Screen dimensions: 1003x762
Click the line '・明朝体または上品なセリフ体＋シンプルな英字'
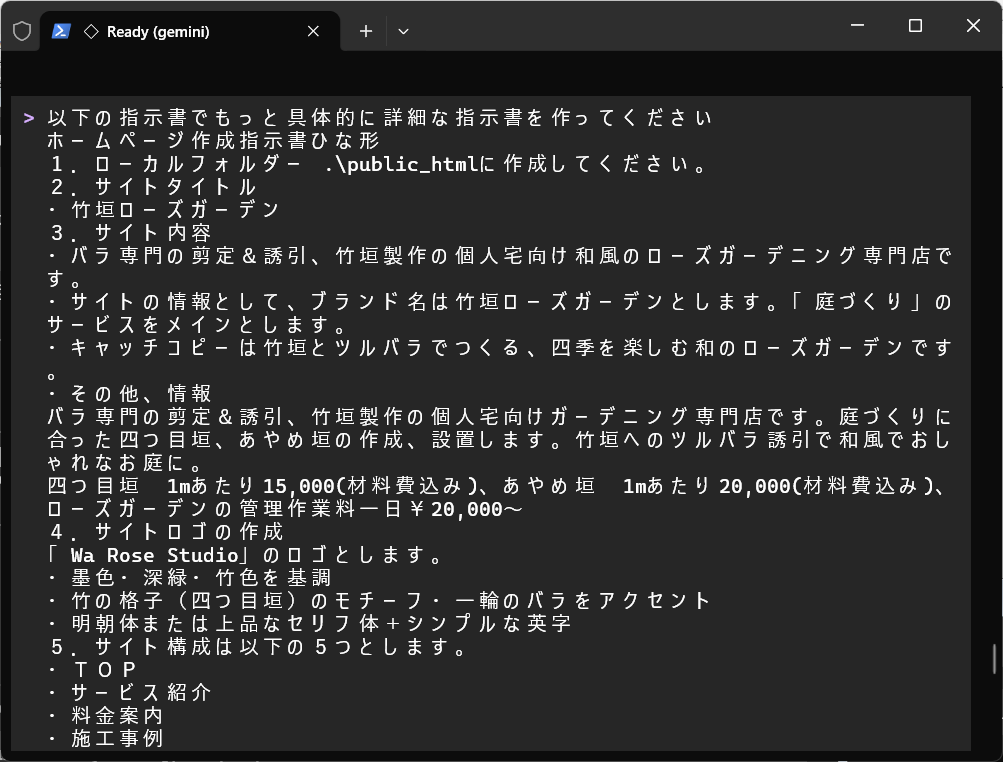point(310,623)
